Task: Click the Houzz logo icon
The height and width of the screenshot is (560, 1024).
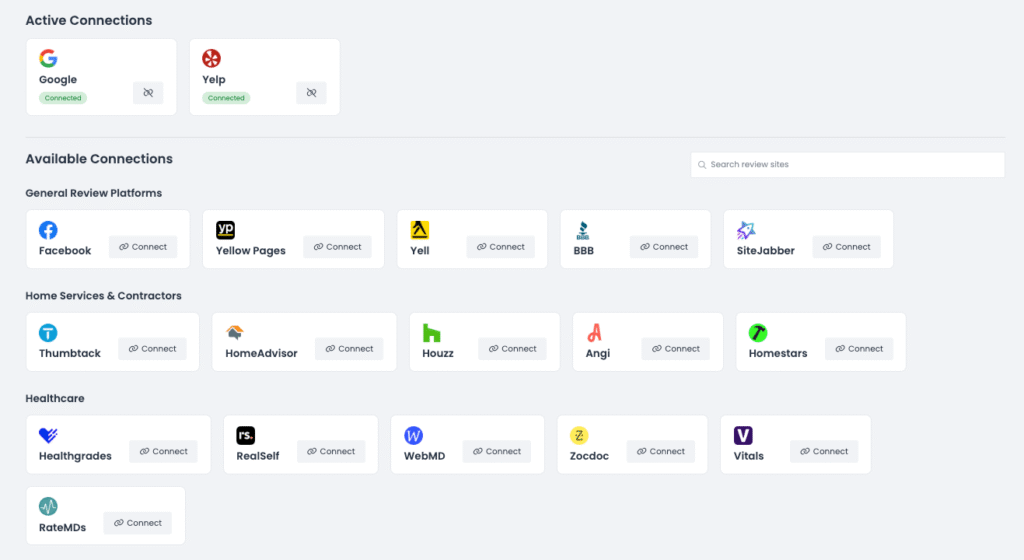Action: coord(432,333)
